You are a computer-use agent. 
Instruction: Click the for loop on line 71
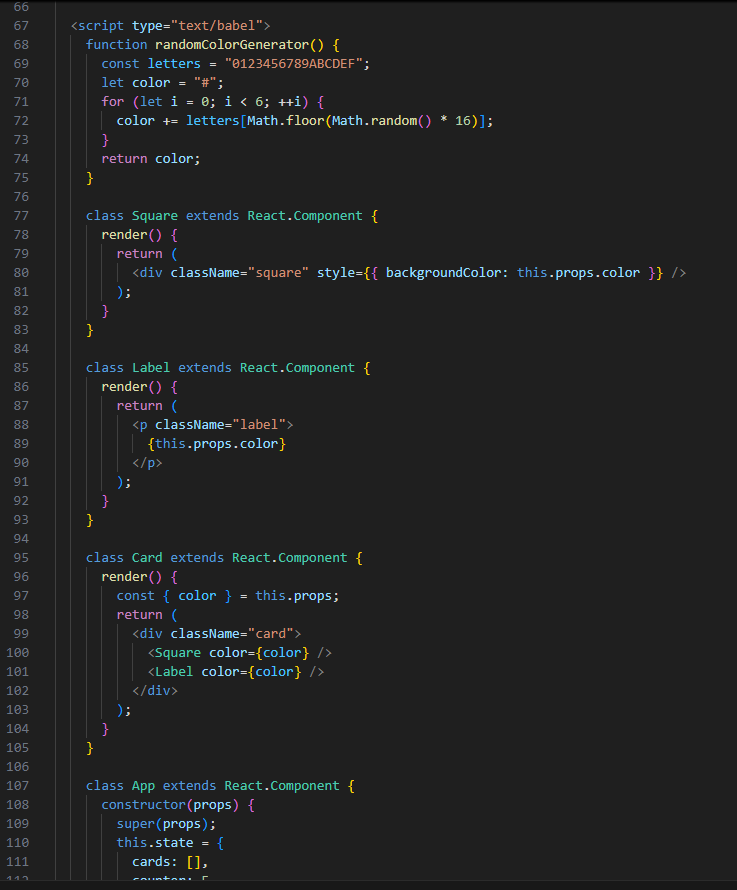coord(213,102)
